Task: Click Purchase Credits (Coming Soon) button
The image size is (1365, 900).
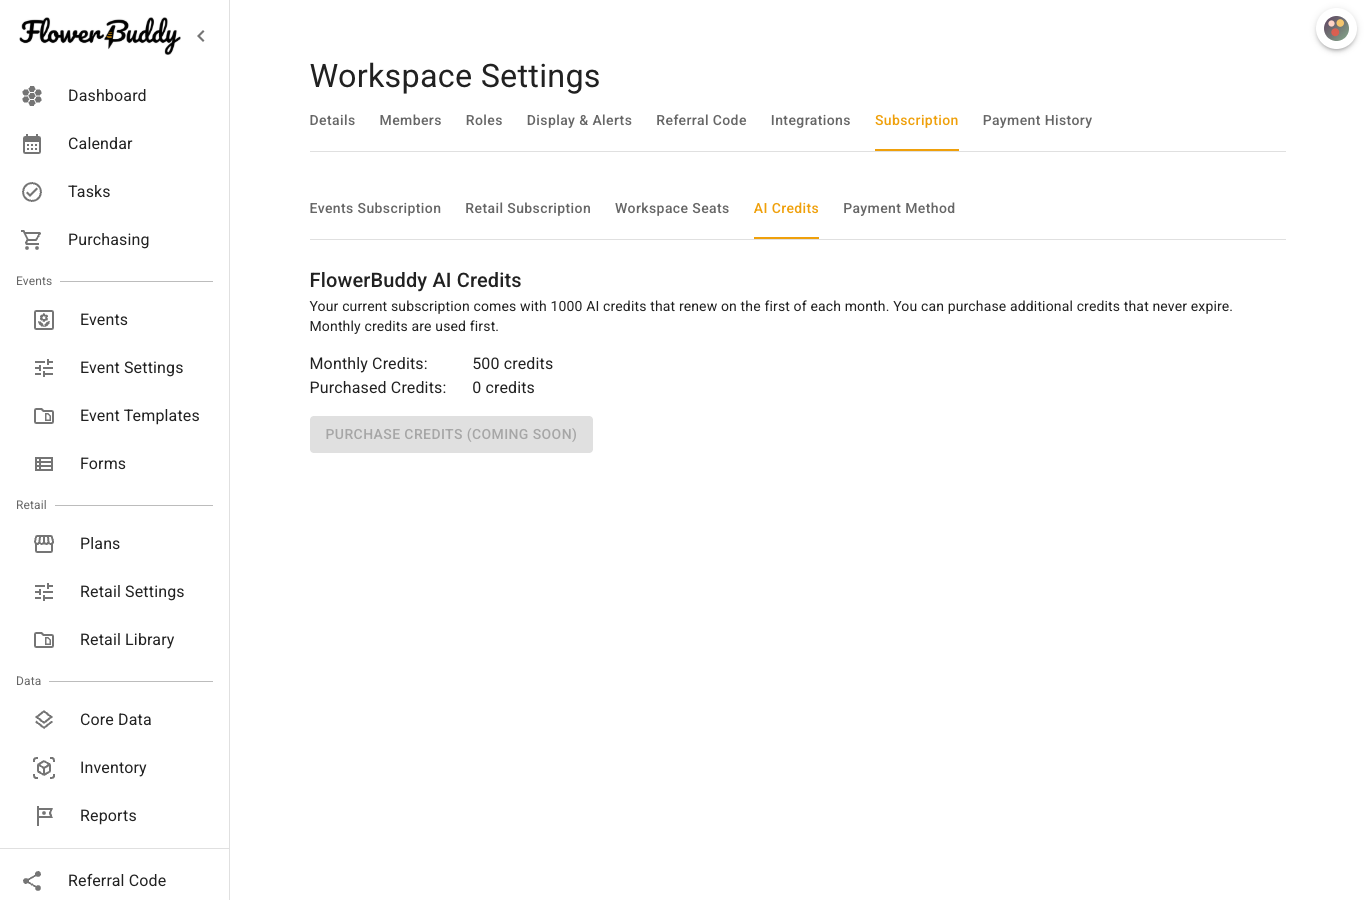Action: click(451, 435)
